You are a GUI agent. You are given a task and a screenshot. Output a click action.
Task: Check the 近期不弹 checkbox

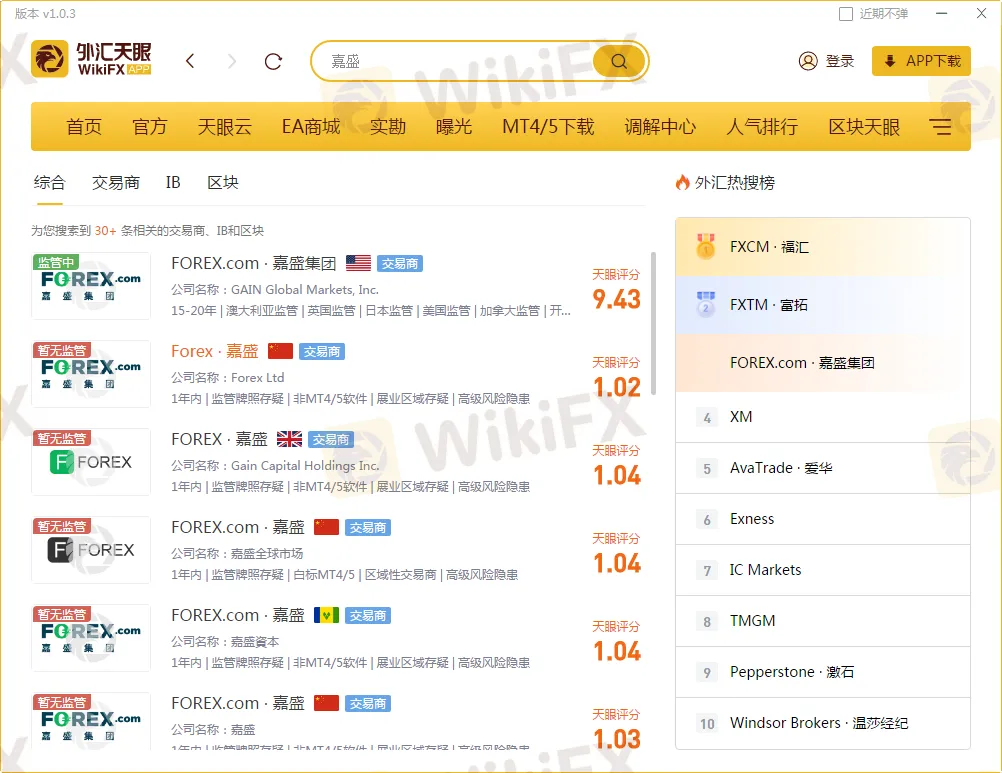pos(844,13)
